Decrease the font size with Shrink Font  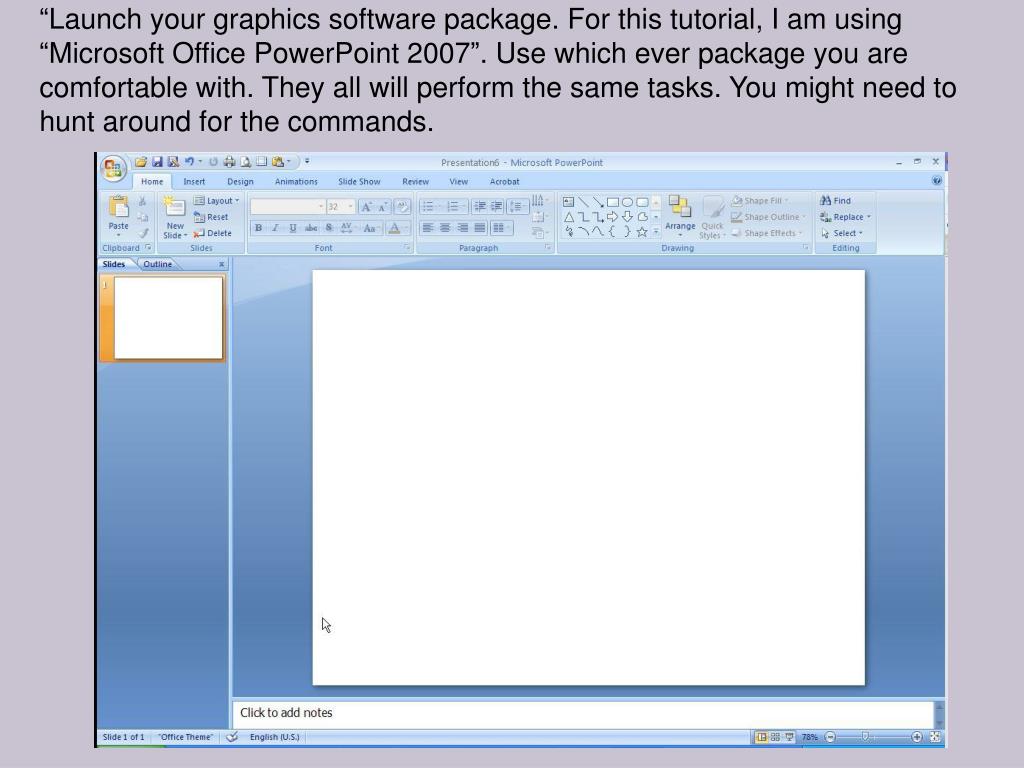383,207
